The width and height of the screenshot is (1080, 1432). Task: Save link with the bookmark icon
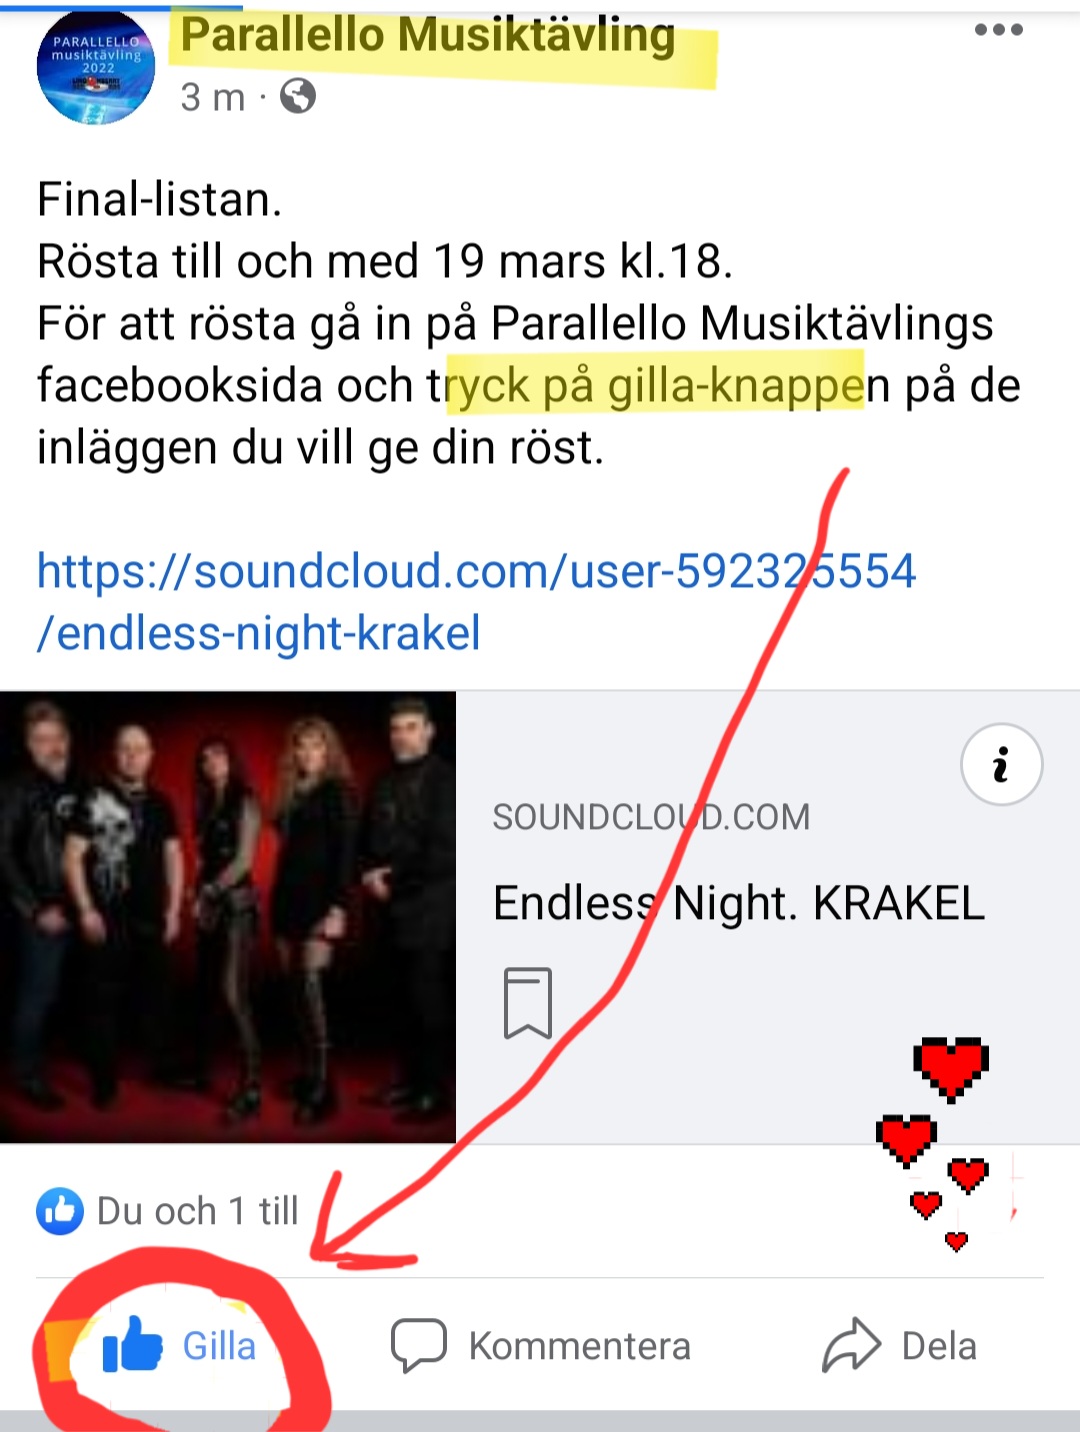click(528, 1003)
